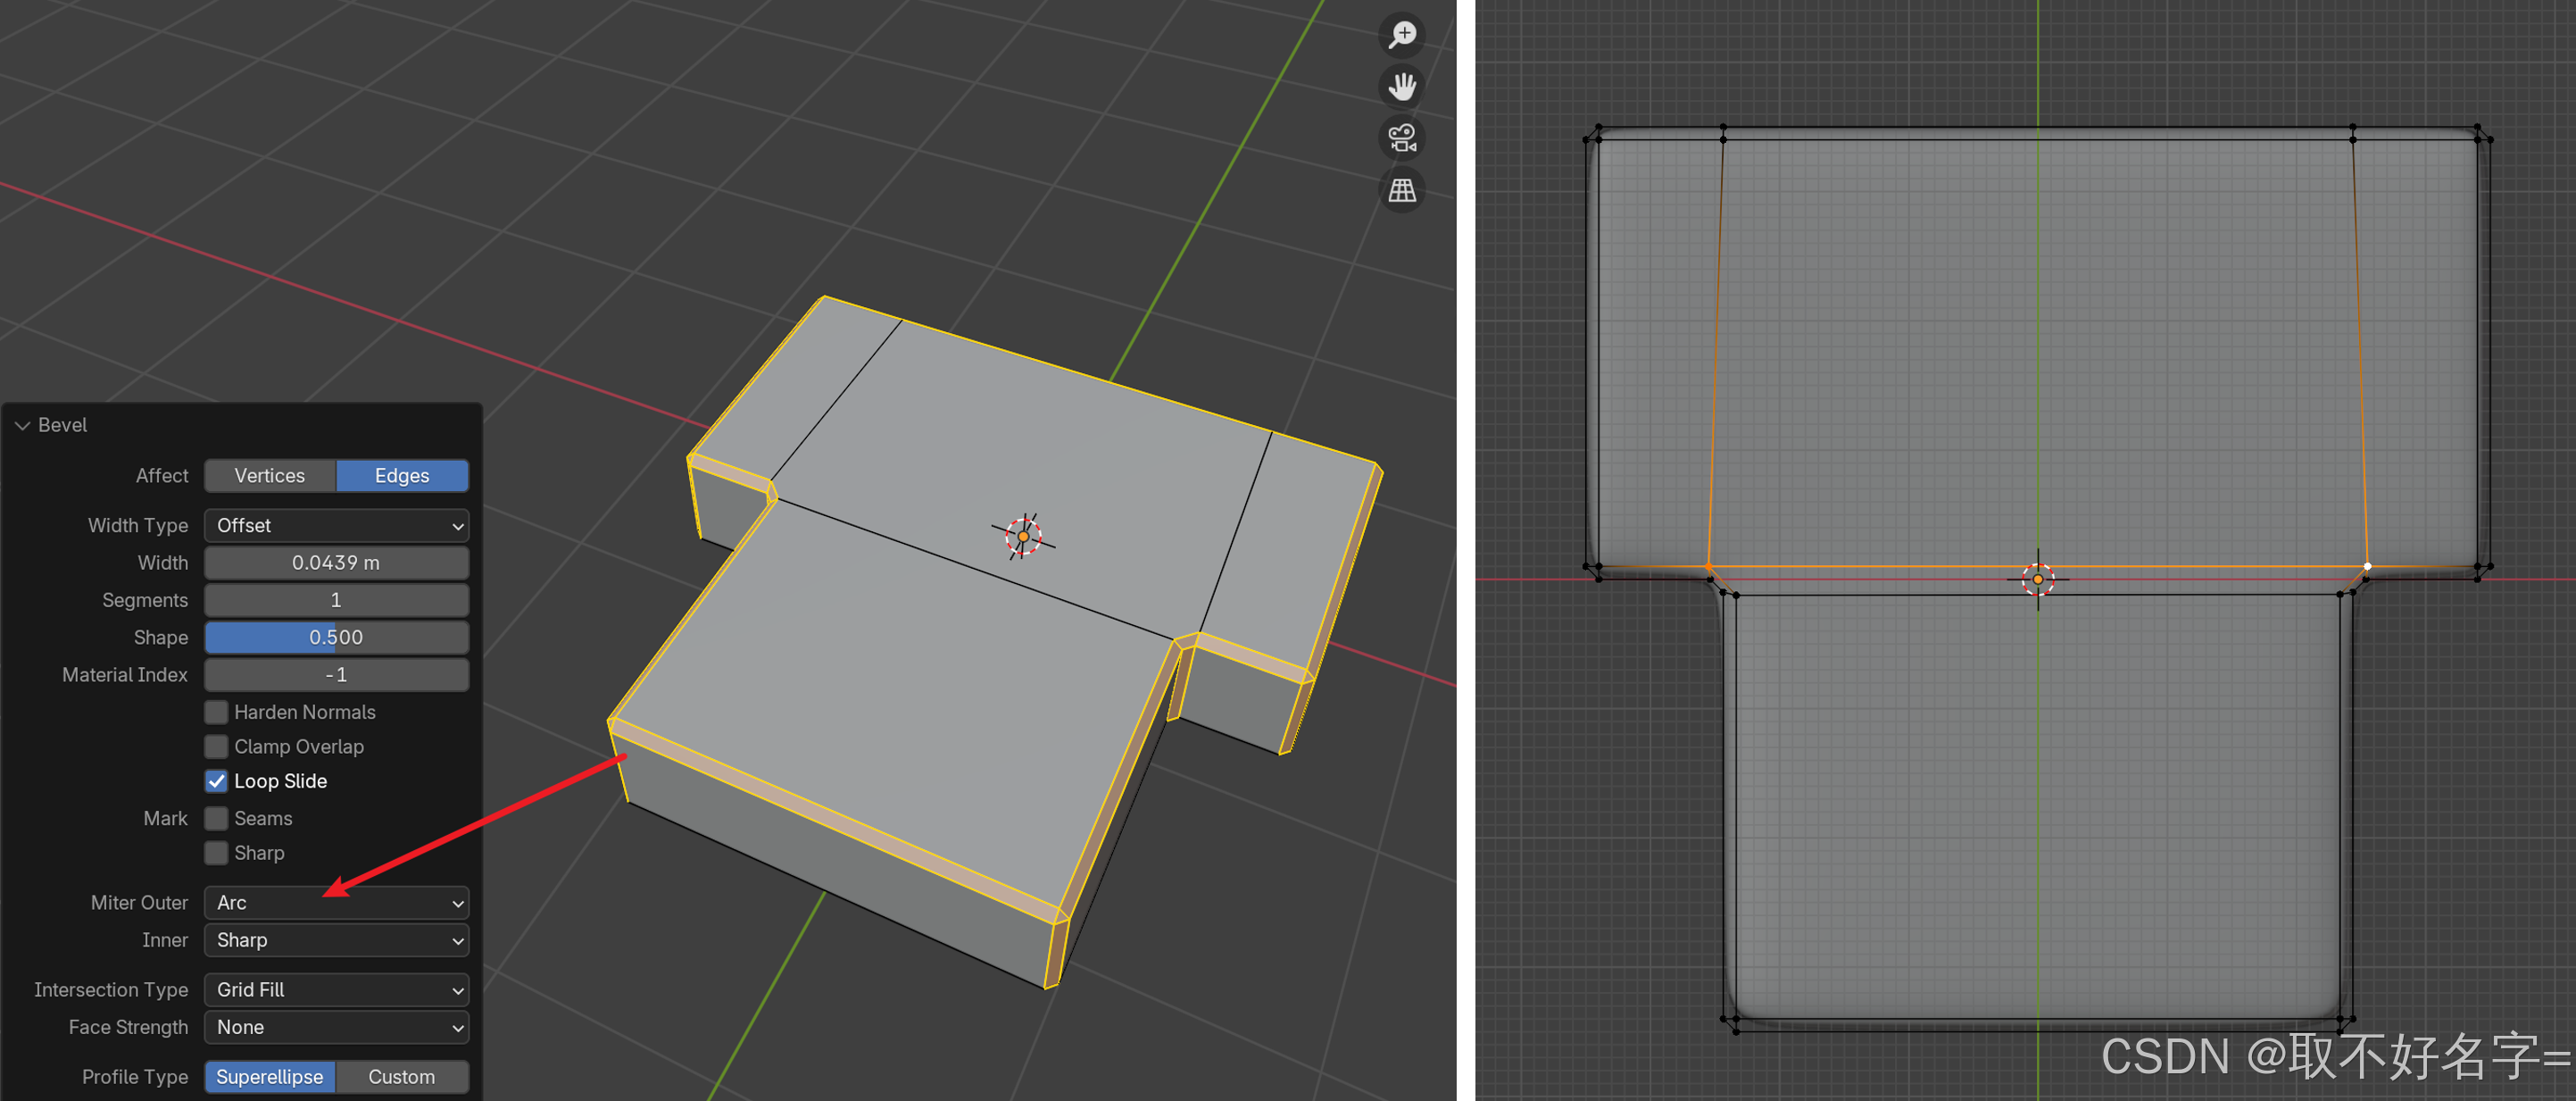
Task: Enable the Clamp Overlap checkbox
Action: (x=216, y=747)
